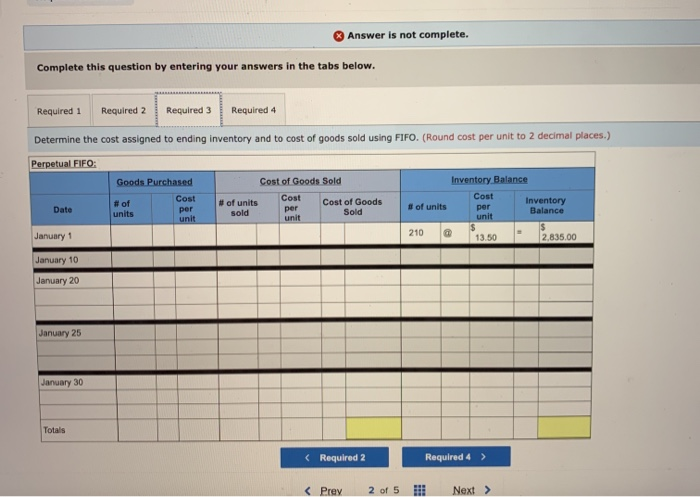Click the blue Required 2 back button
Image resolution: width=700 pixels, height=497 pixels.
tap(335, 457)
